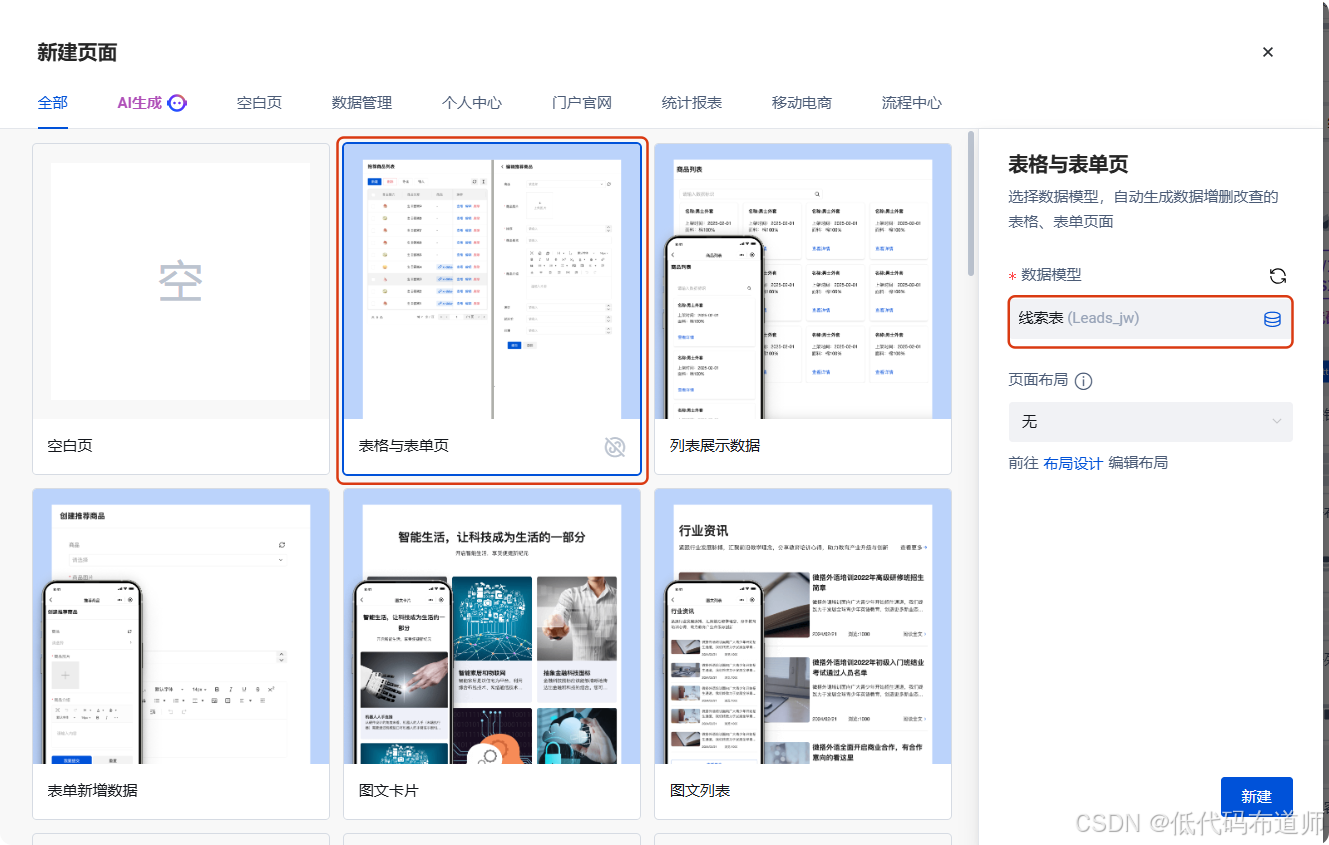Click the 新建页面 dialog title
Screen dimensions: 1329x845
77,52
